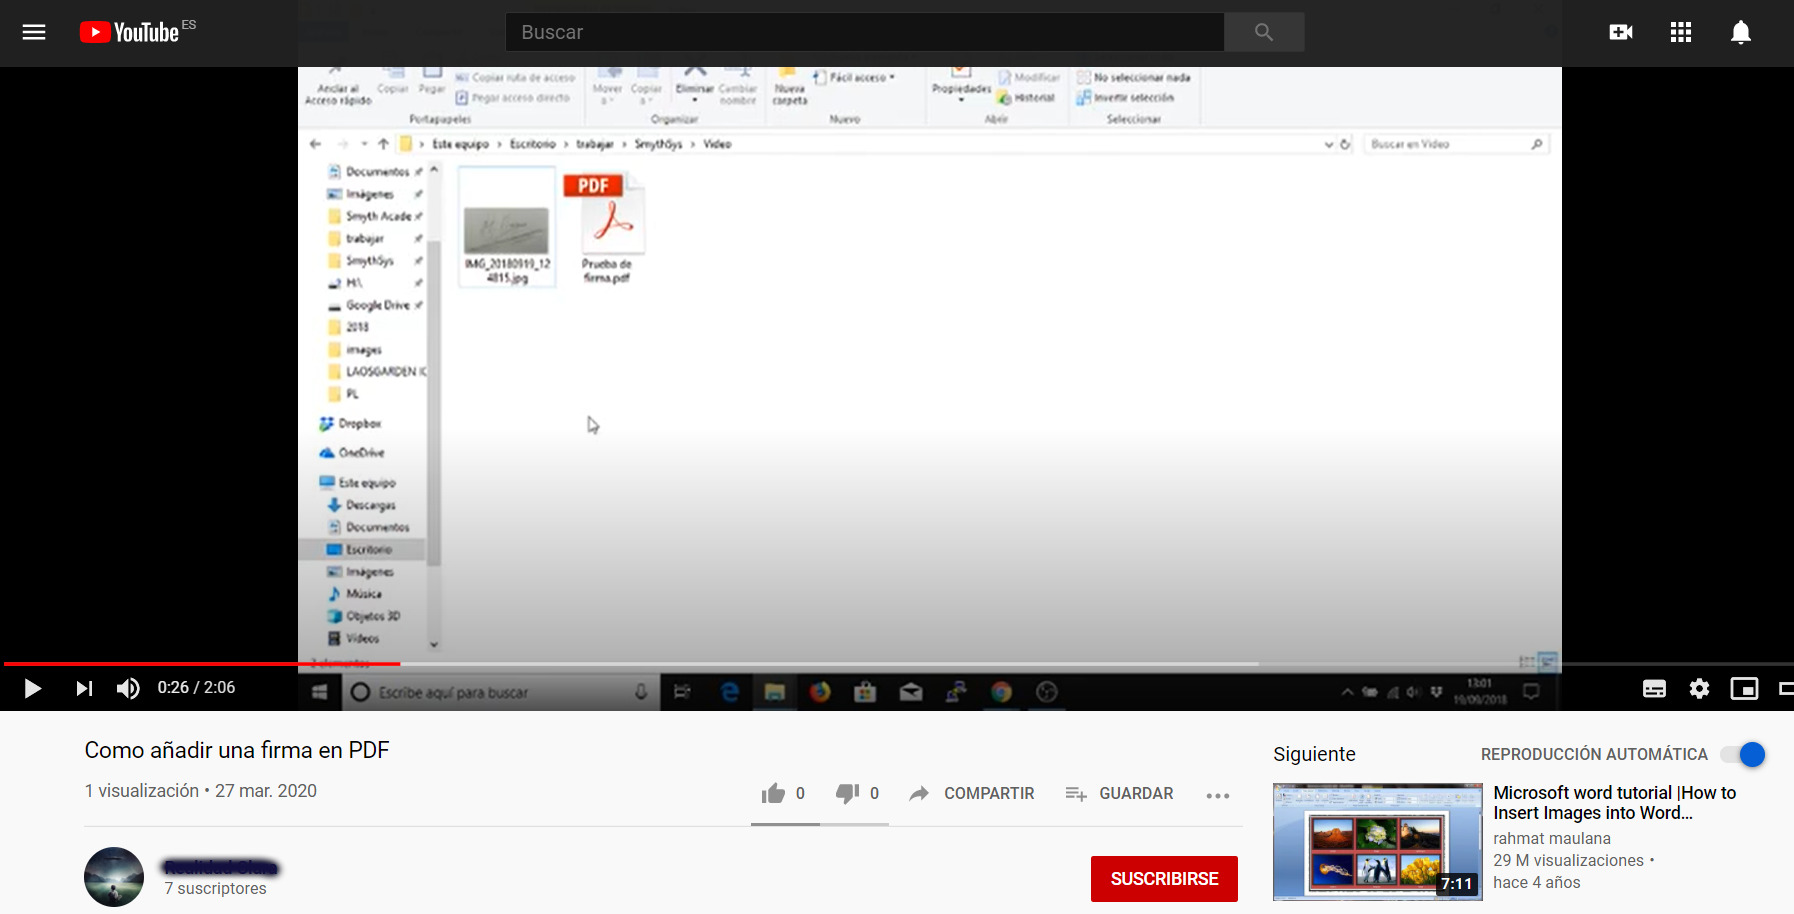Open the Microsoft Word tutorial thumbnail
Viewport: 1794px width, 914px height.
point(1377,842)
